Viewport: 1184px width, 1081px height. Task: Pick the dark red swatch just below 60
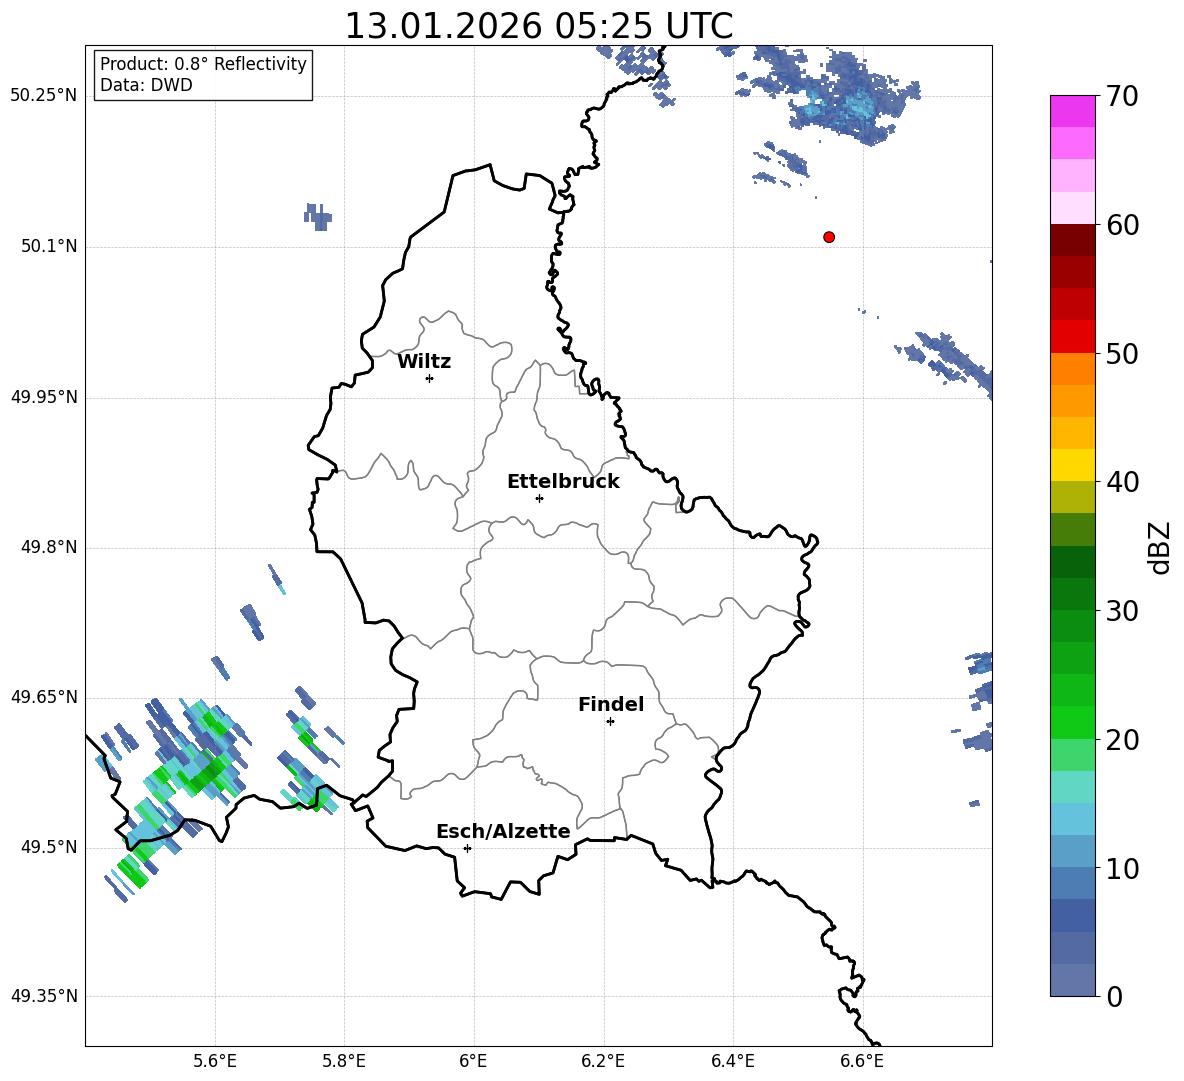tap(1072, 241)
